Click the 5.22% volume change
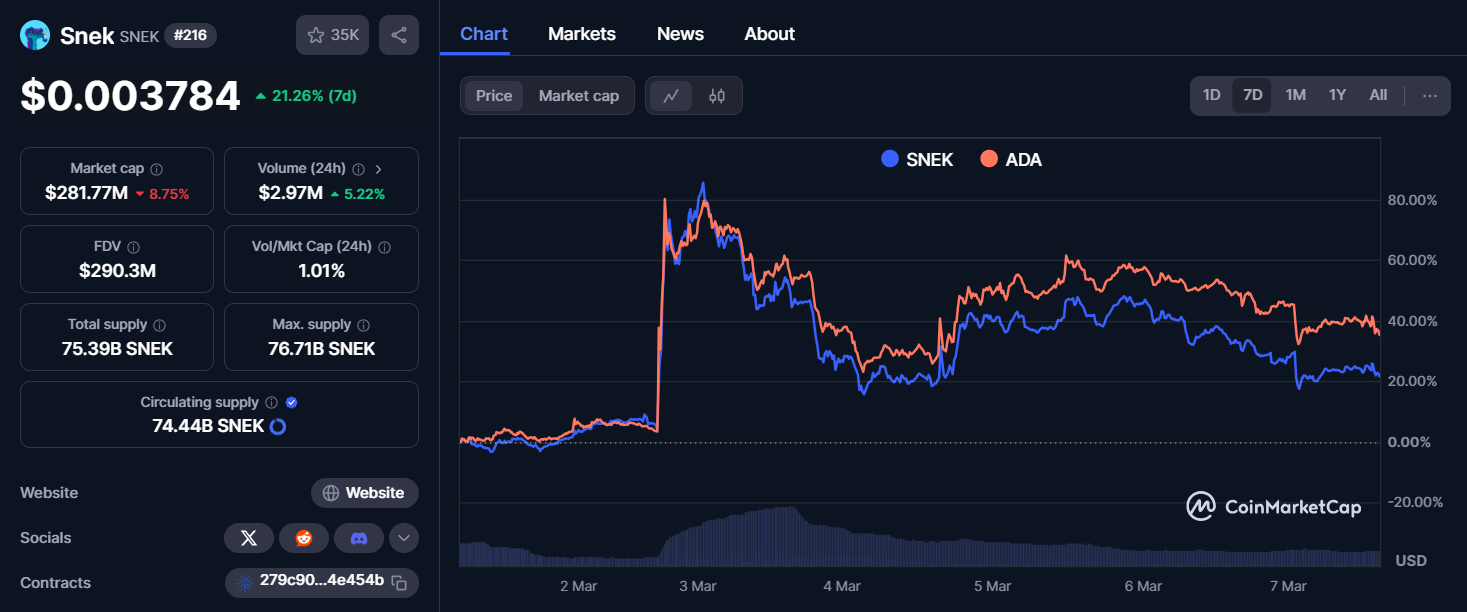This screenshot has height=612, width=1467. (357, 194)
